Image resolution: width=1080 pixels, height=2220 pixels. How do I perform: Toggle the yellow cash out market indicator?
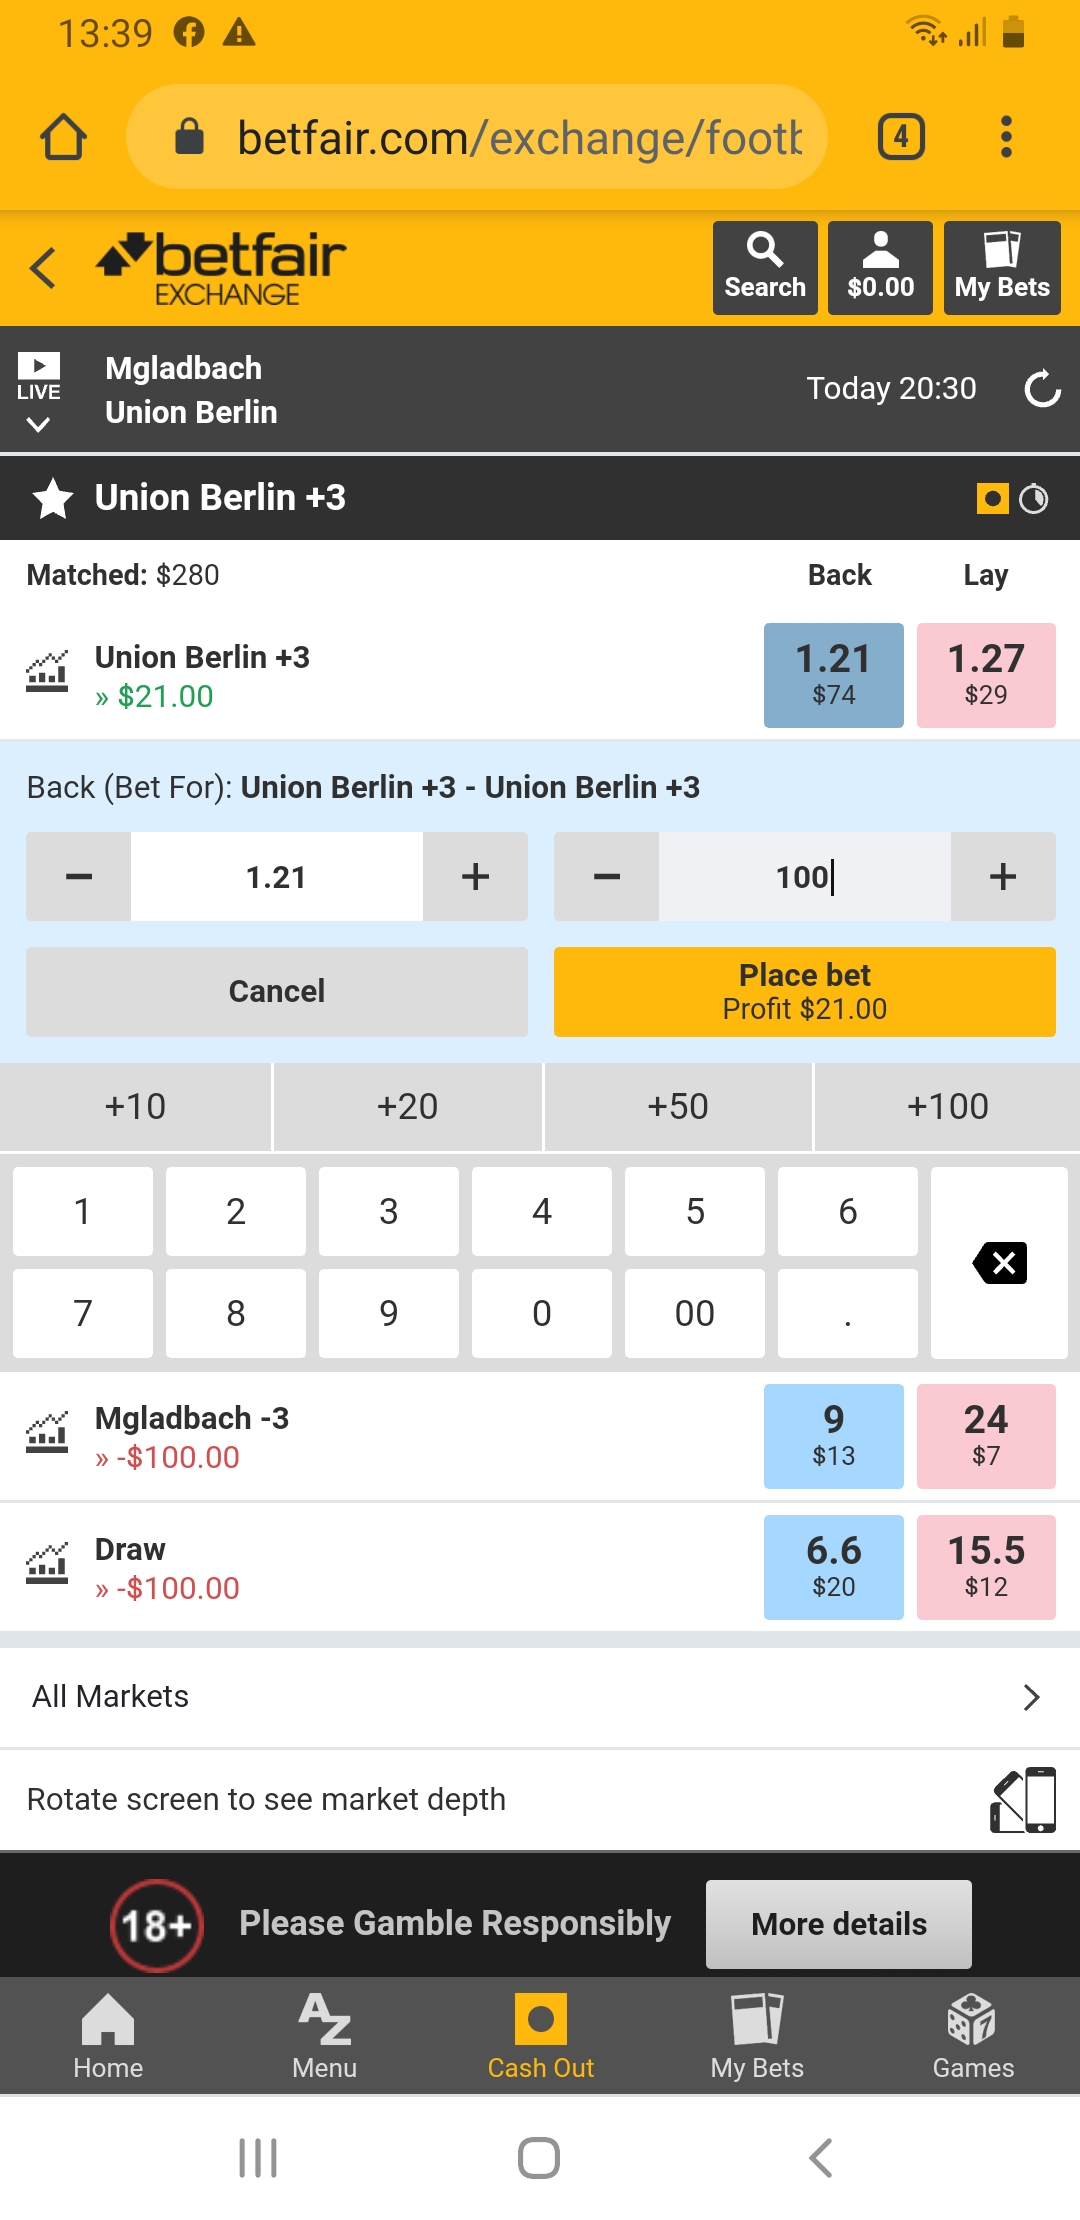[992, 498]
